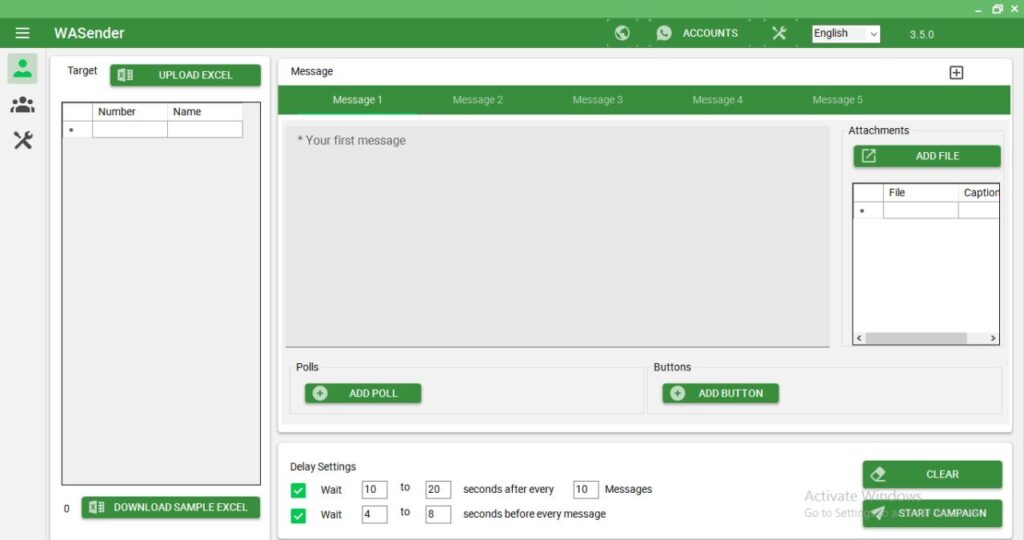This screenshot has height=540, width=1024.
Task: Click the empty Number cell in target table
Action: (130, 129)
